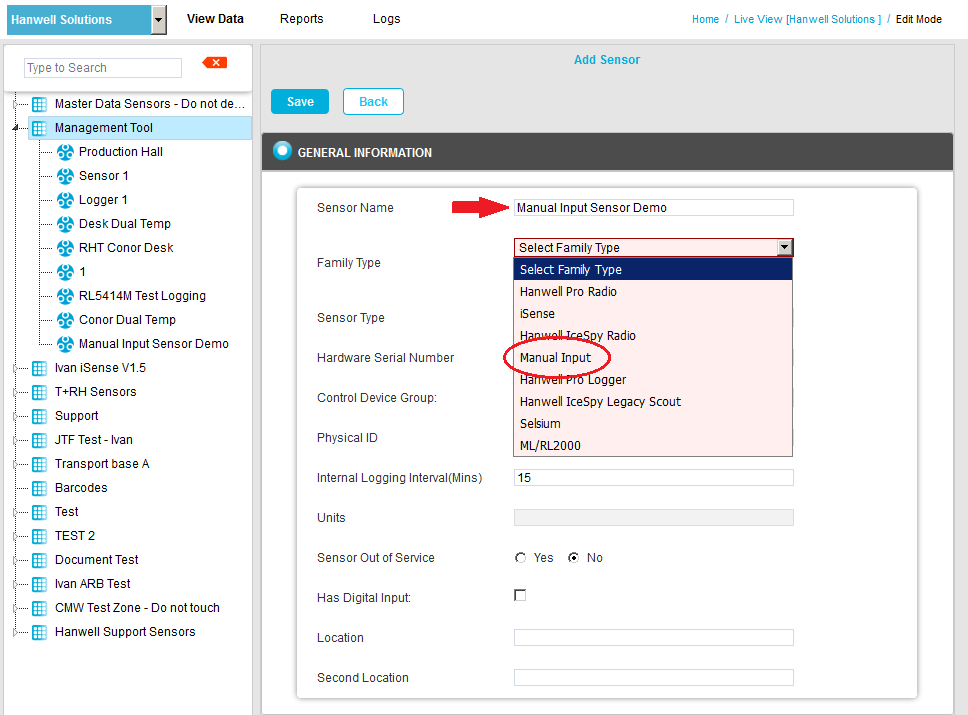Expand the Transport base A tree node
968x715 pixels.
click(x=15, y=464)
